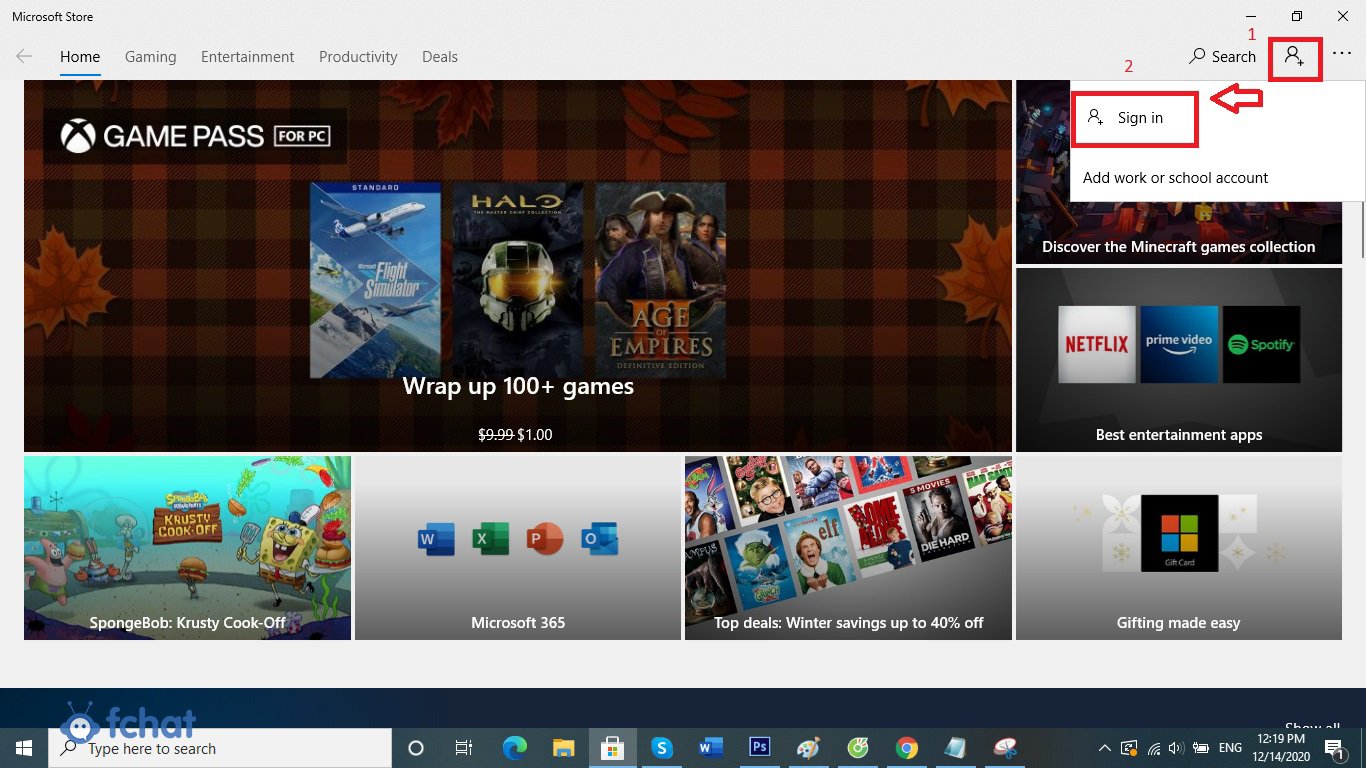Screen dimensions: 1366x768
Task: Click the Type here to search box
Action: click(220, 748)
